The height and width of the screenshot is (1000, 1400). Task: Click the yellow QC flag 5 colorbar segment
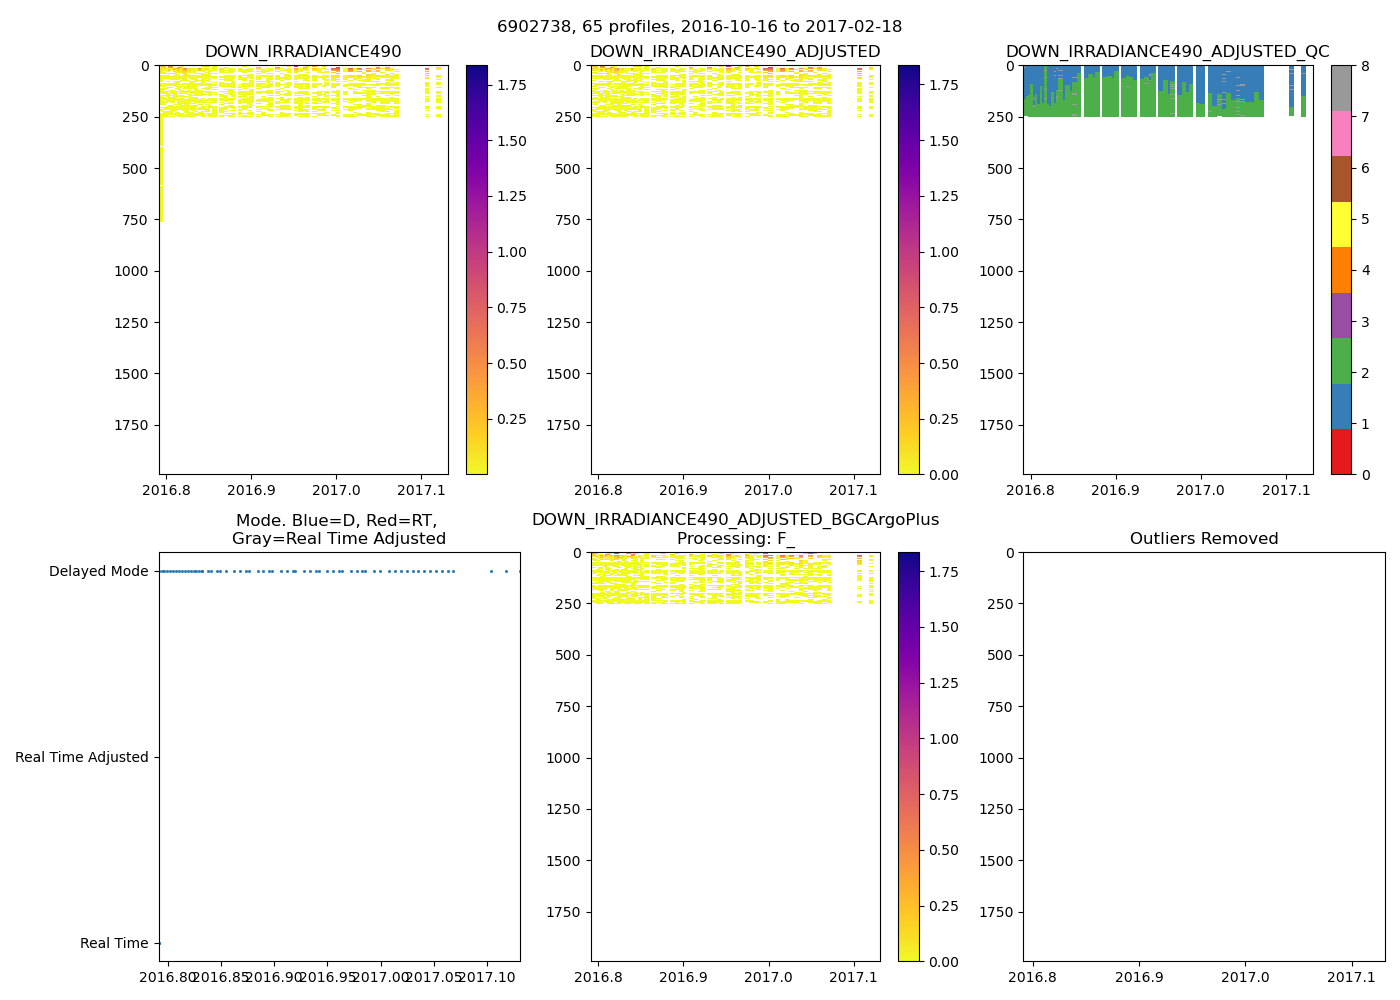pyautogui.click(x=1341, y=224)
